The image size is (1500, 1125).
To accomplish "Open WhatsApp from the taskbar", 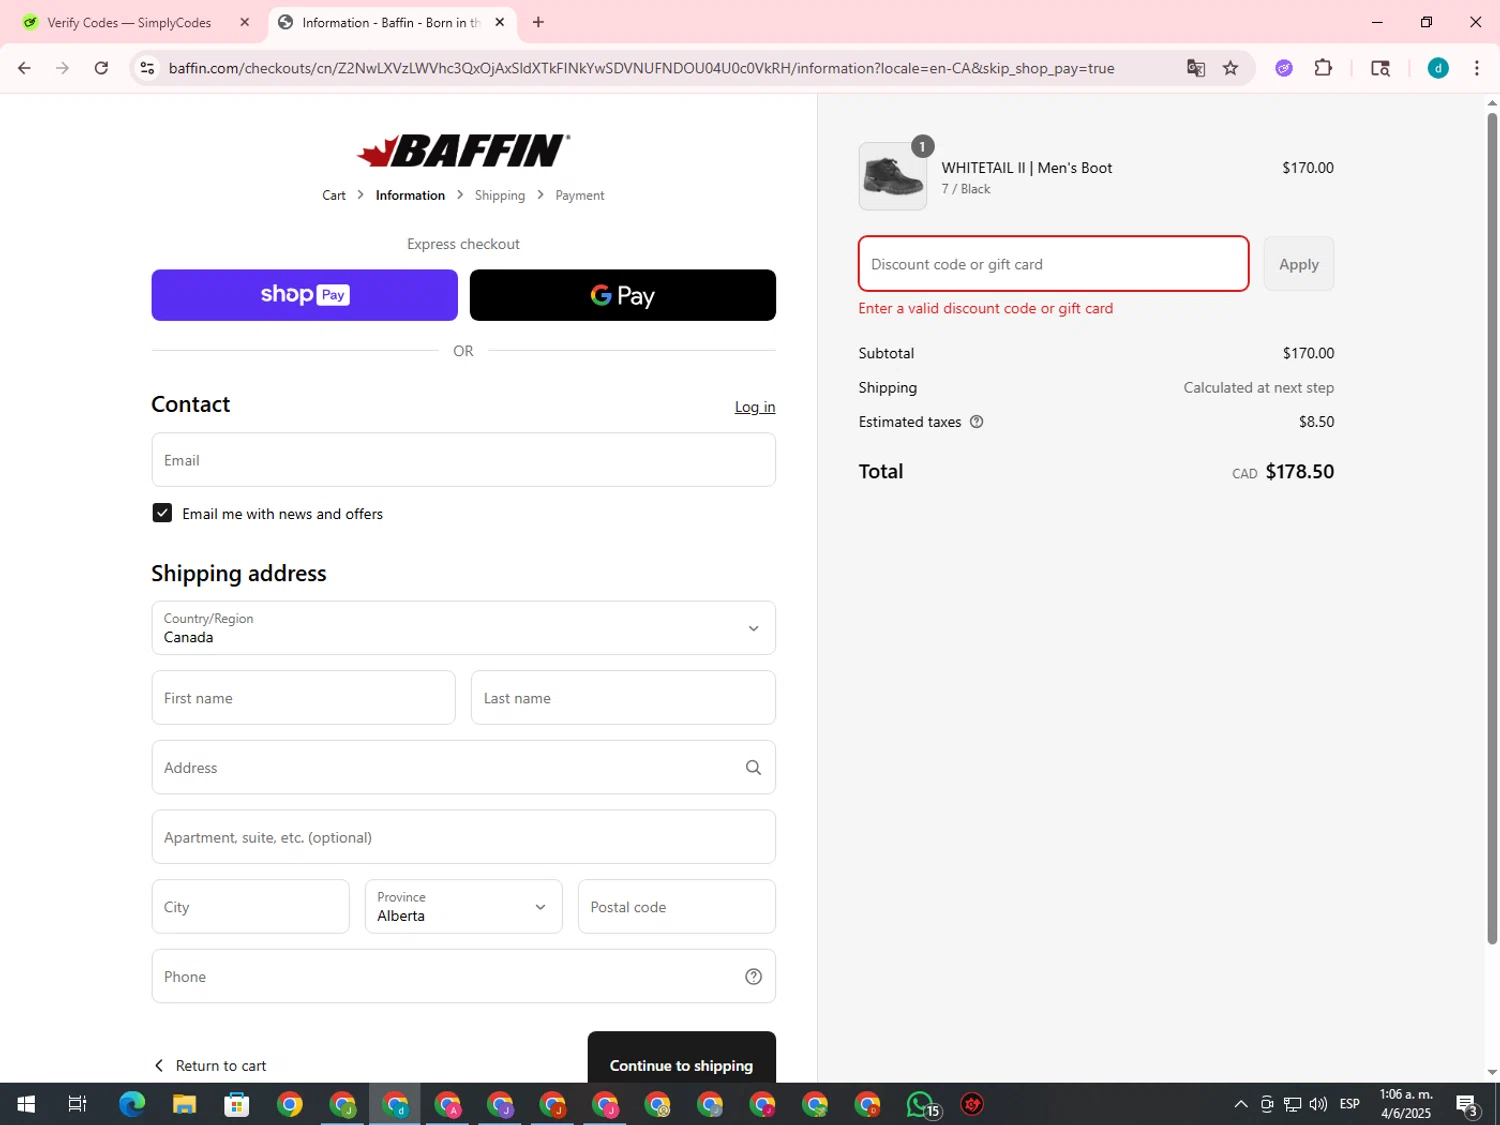I will pyautogui.click(x=921, y=1104).
